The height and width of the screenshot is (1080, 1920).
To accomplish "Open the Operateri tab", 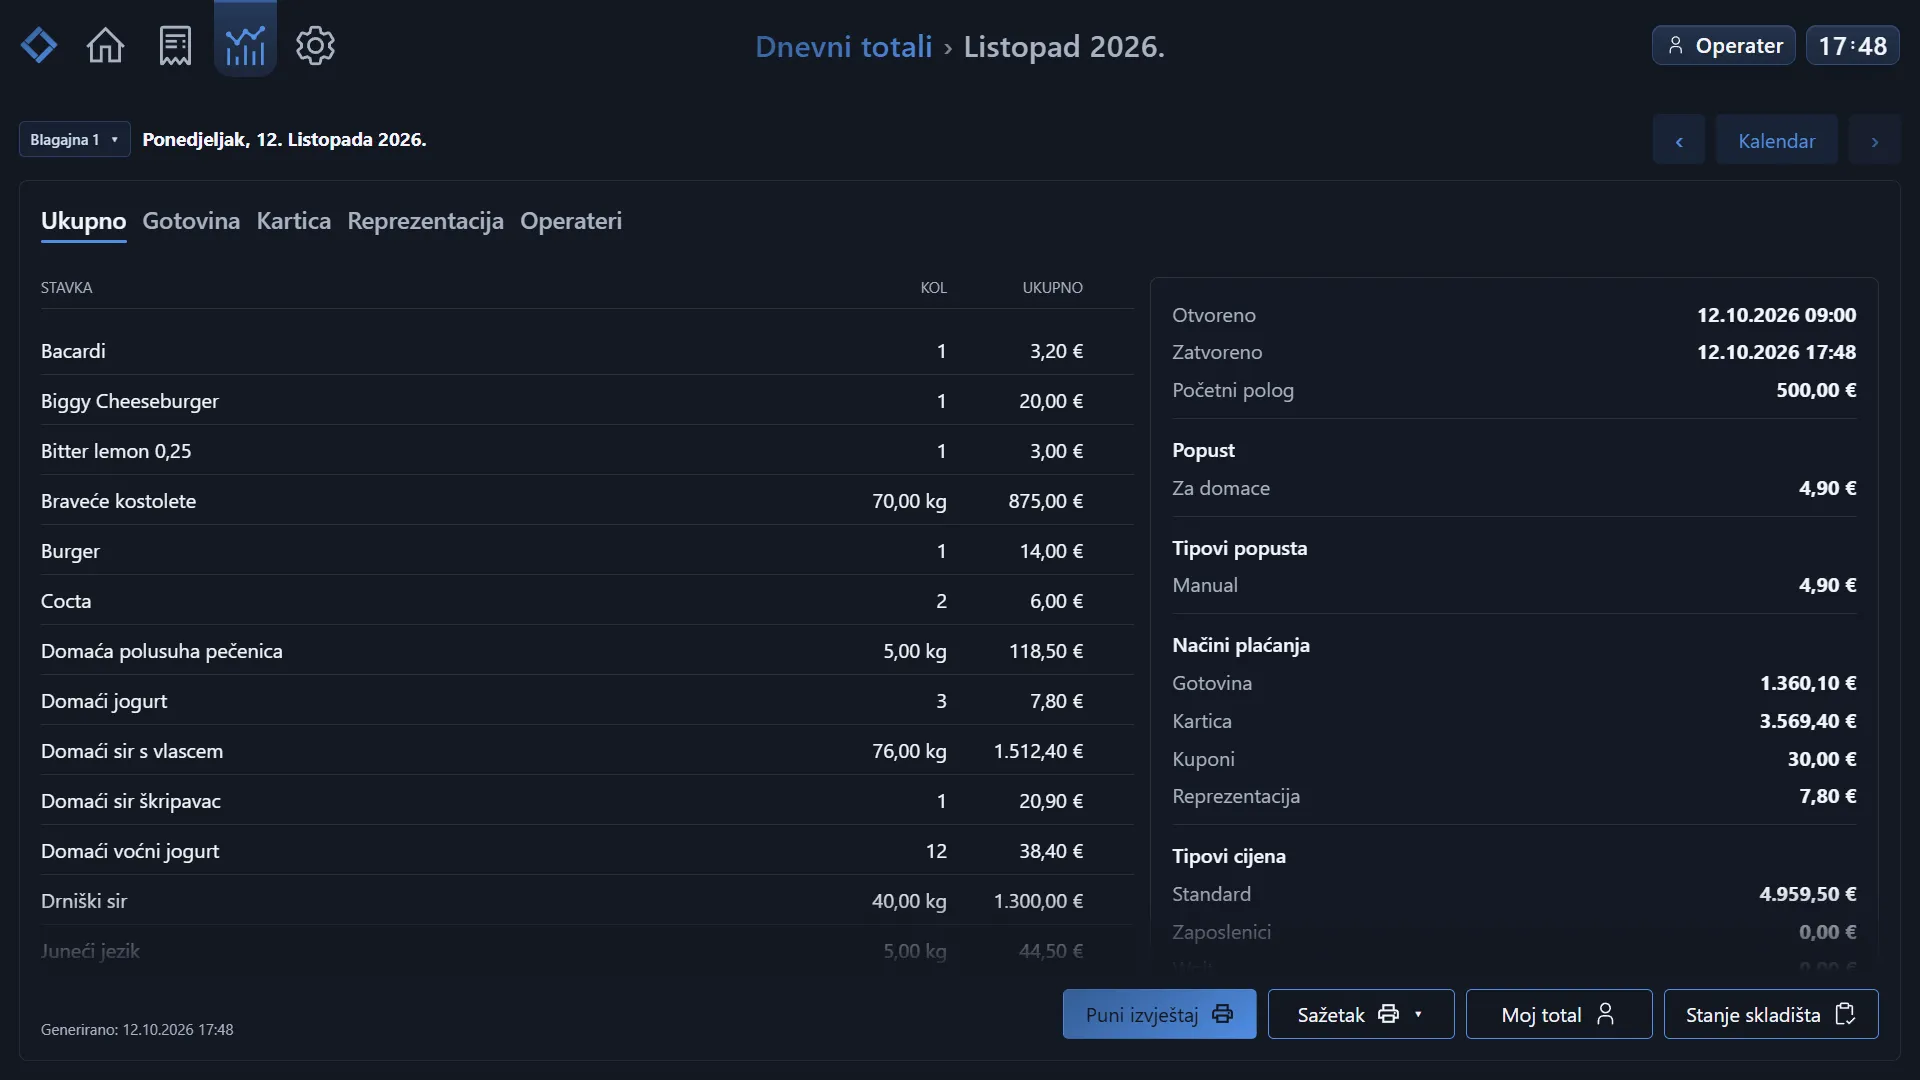I will [571, 221].
